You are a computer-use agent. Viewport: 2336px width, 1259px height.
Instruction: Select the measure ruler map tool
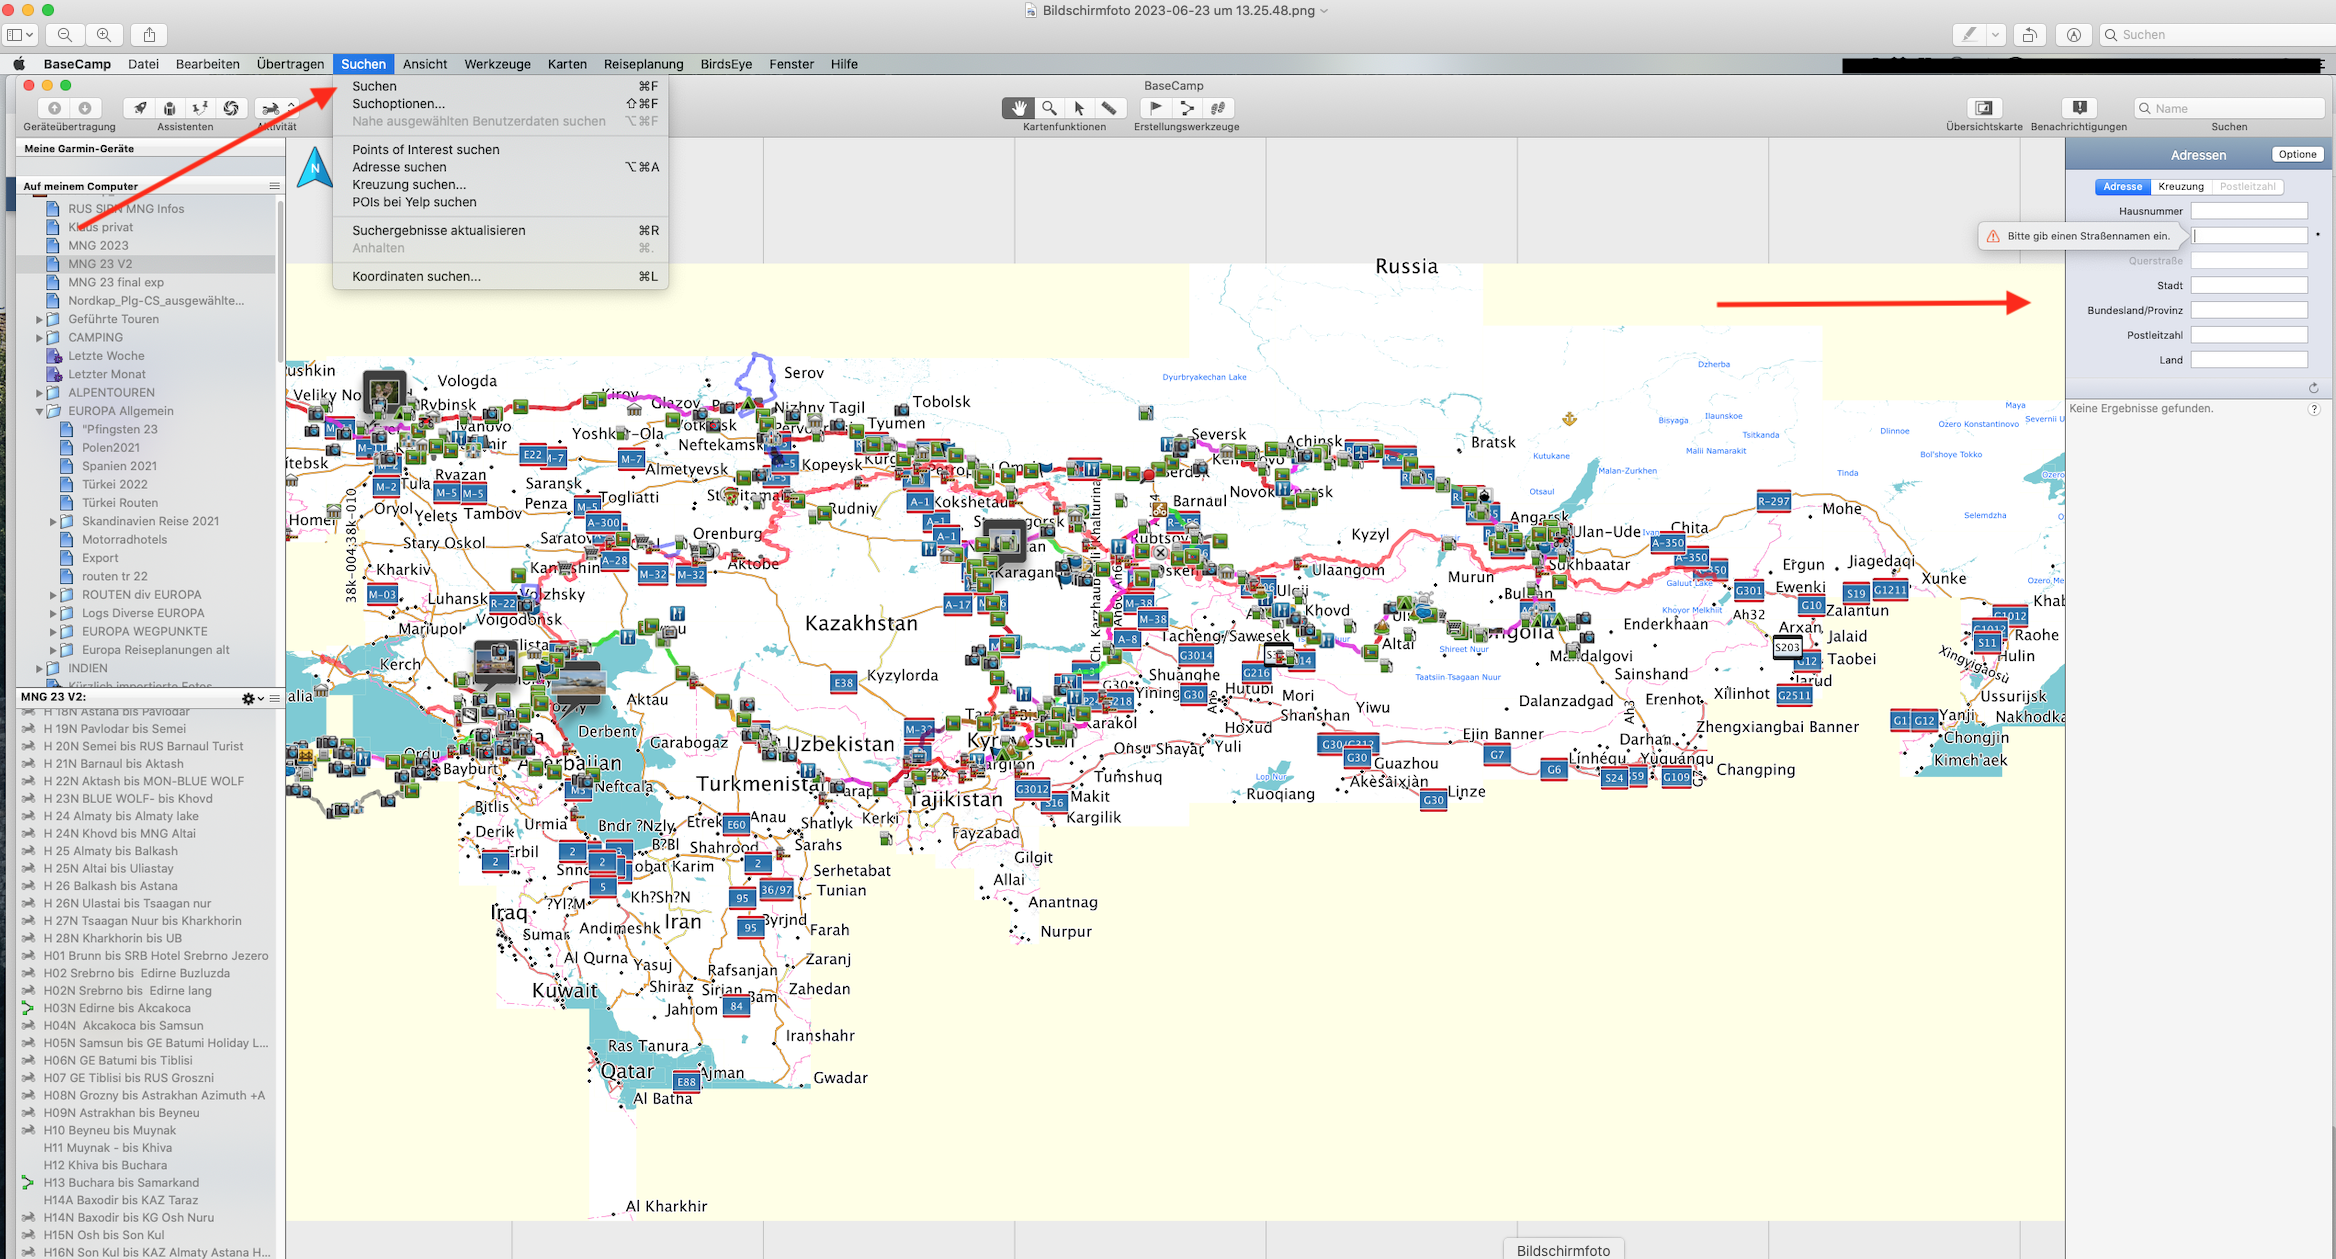(x=1109, y=108)
